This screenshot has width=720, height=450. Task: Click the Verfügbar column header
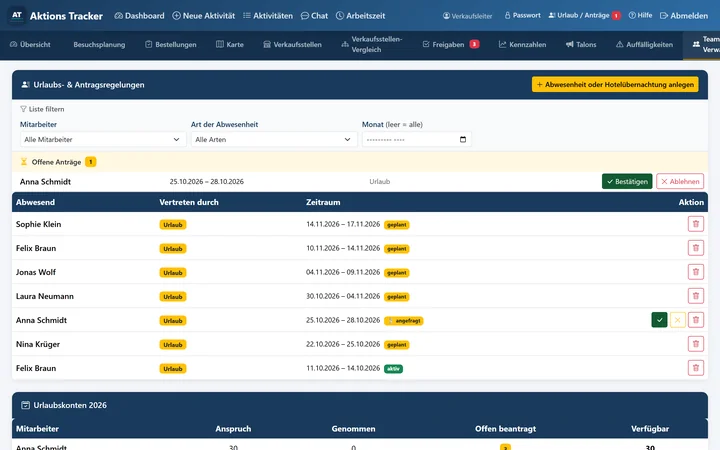click(650, 428)
